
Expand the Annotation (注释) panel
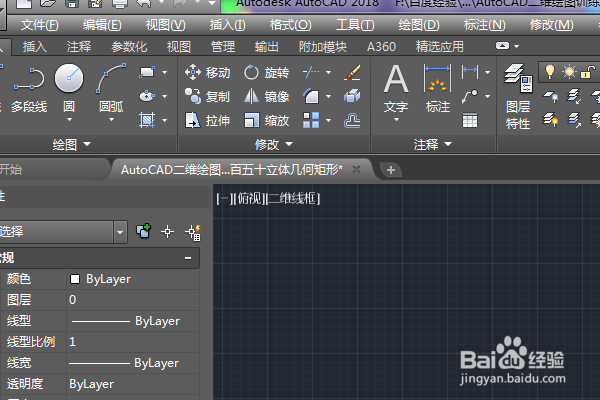433,144
